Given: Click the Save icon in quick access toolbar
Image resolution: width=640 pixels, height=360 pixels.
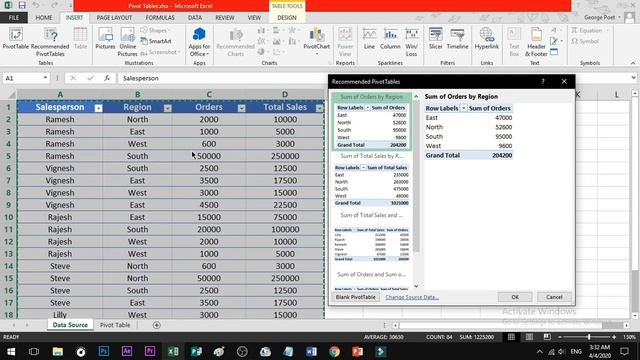Looking at the screenshot, I should pyautogui.click(x=22, y=5).
